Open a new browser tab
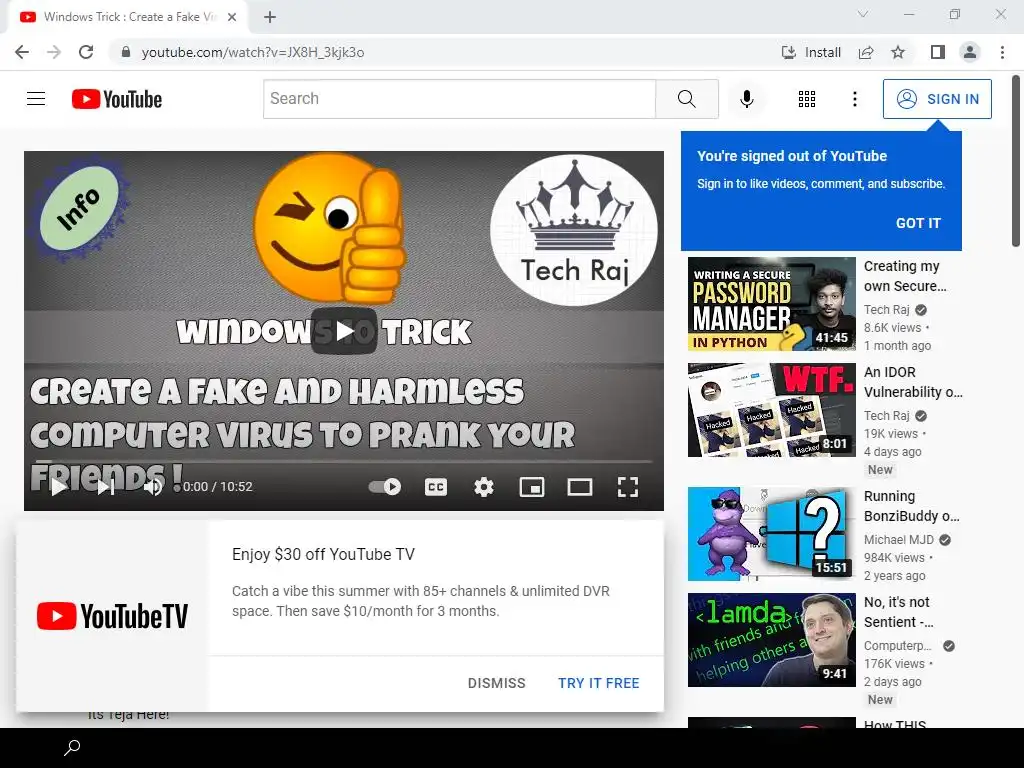This screenshot has height=768, width=1024. tap(270, 17)
